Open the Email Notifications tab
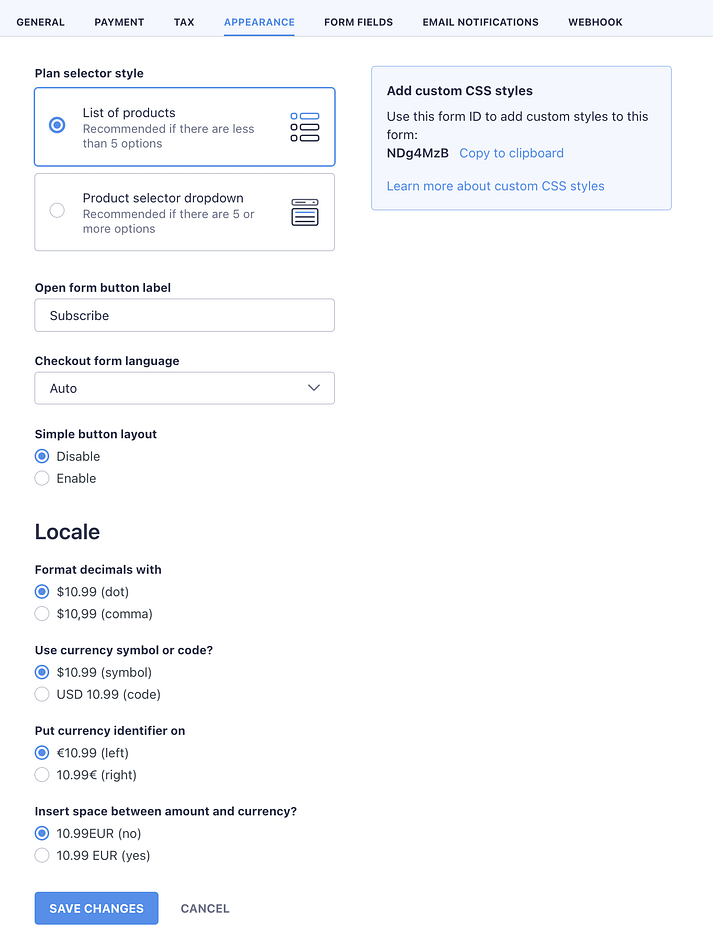 point(480,22)
